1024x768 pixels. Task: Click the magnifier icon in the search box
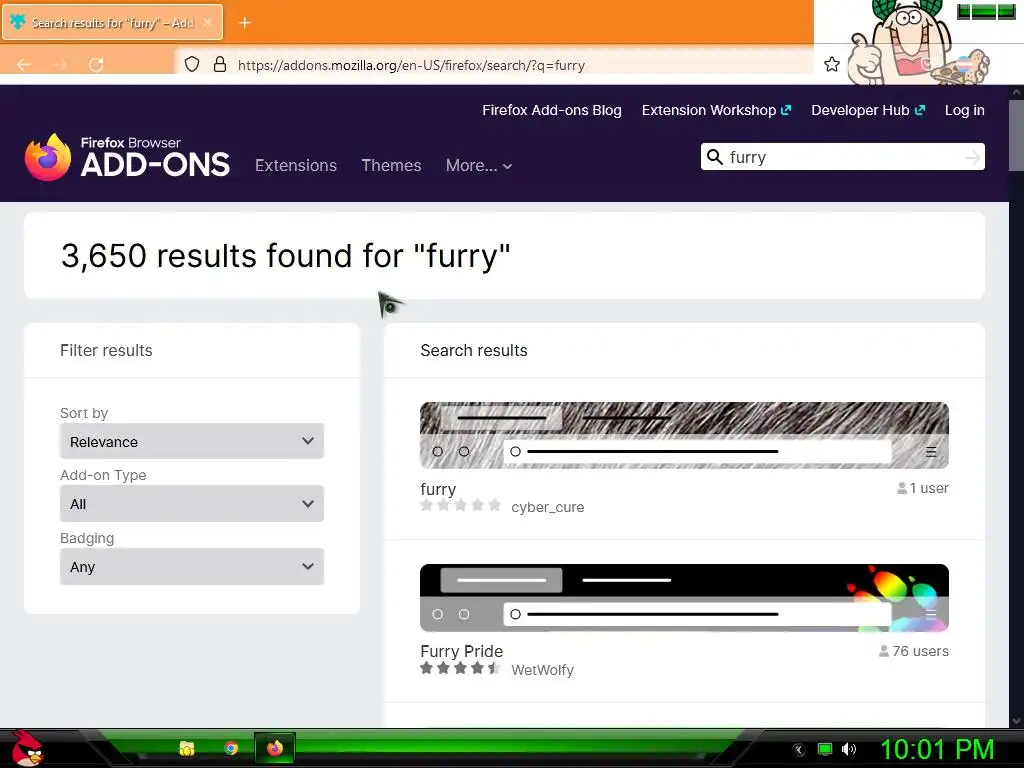pyautogui.click(x=714, y=157)
